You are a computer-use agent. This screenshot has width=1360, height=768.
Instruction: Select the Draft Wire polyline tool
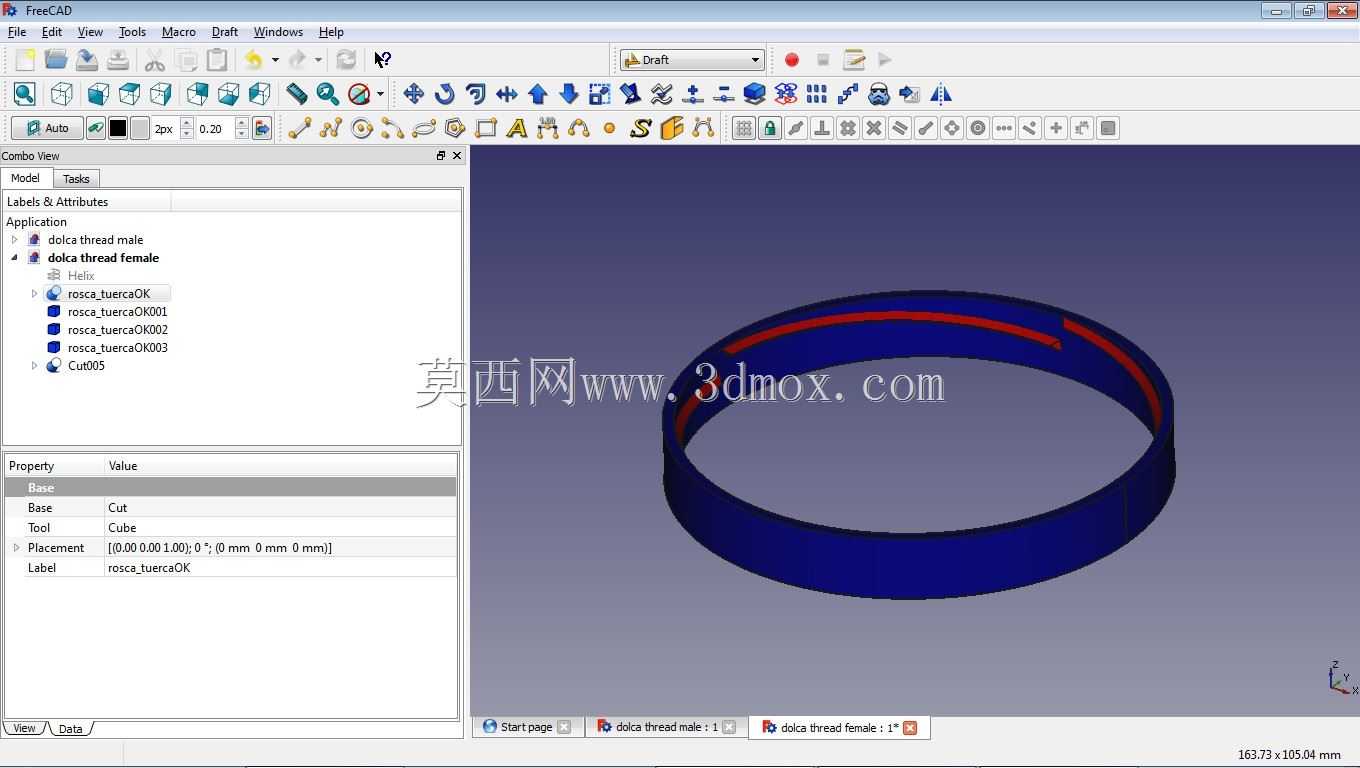point(331,128)
